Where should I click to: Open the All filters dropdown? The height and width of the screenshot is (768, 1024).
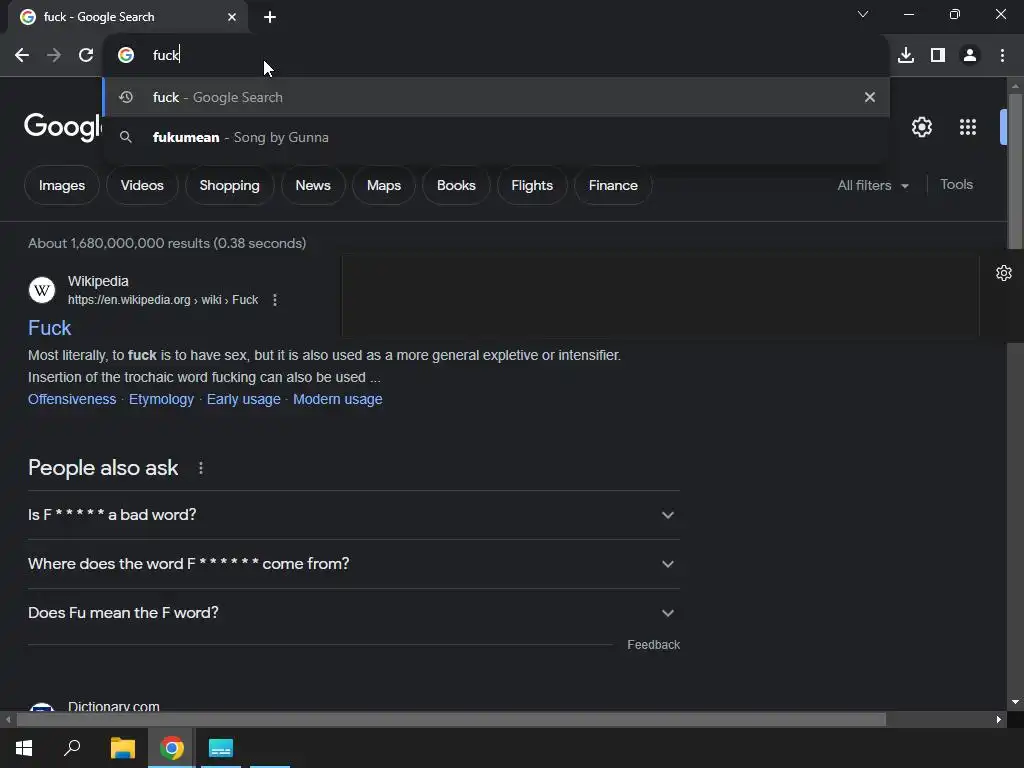coord(873,185)
